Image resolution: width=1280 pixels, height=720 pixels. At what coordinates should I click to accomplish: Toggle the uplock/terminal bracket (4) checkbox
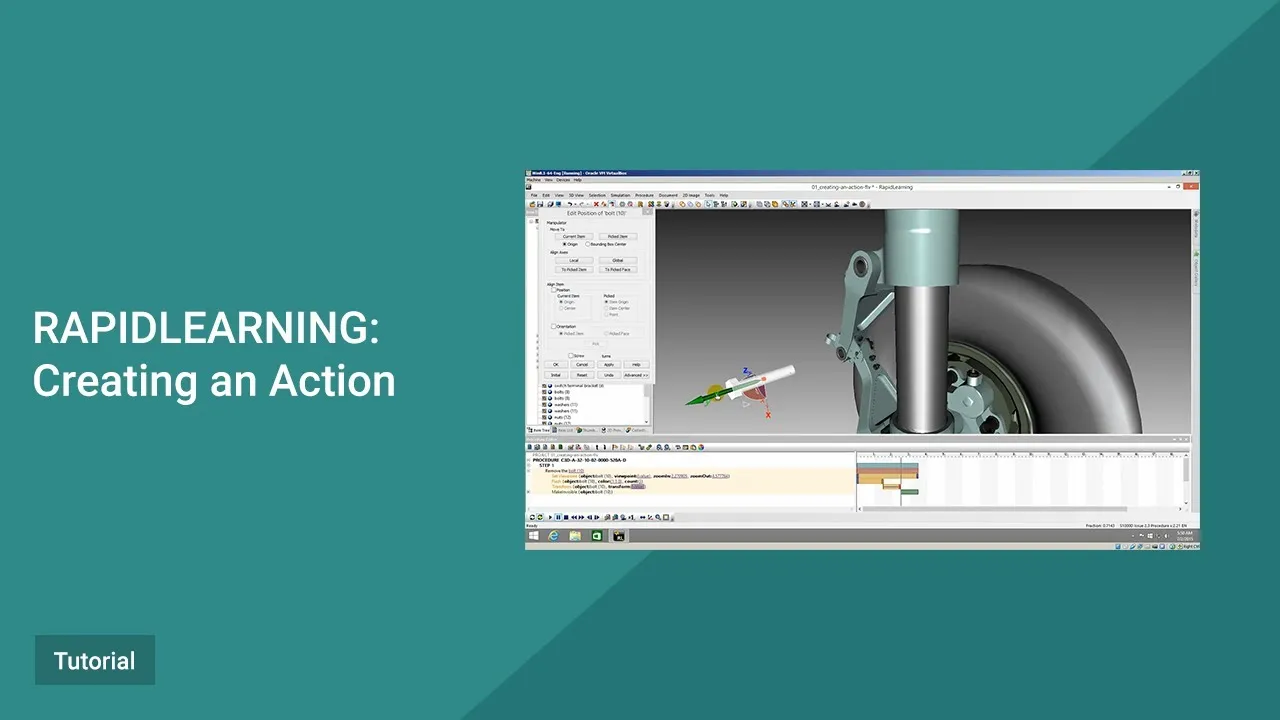pos(545,385)
